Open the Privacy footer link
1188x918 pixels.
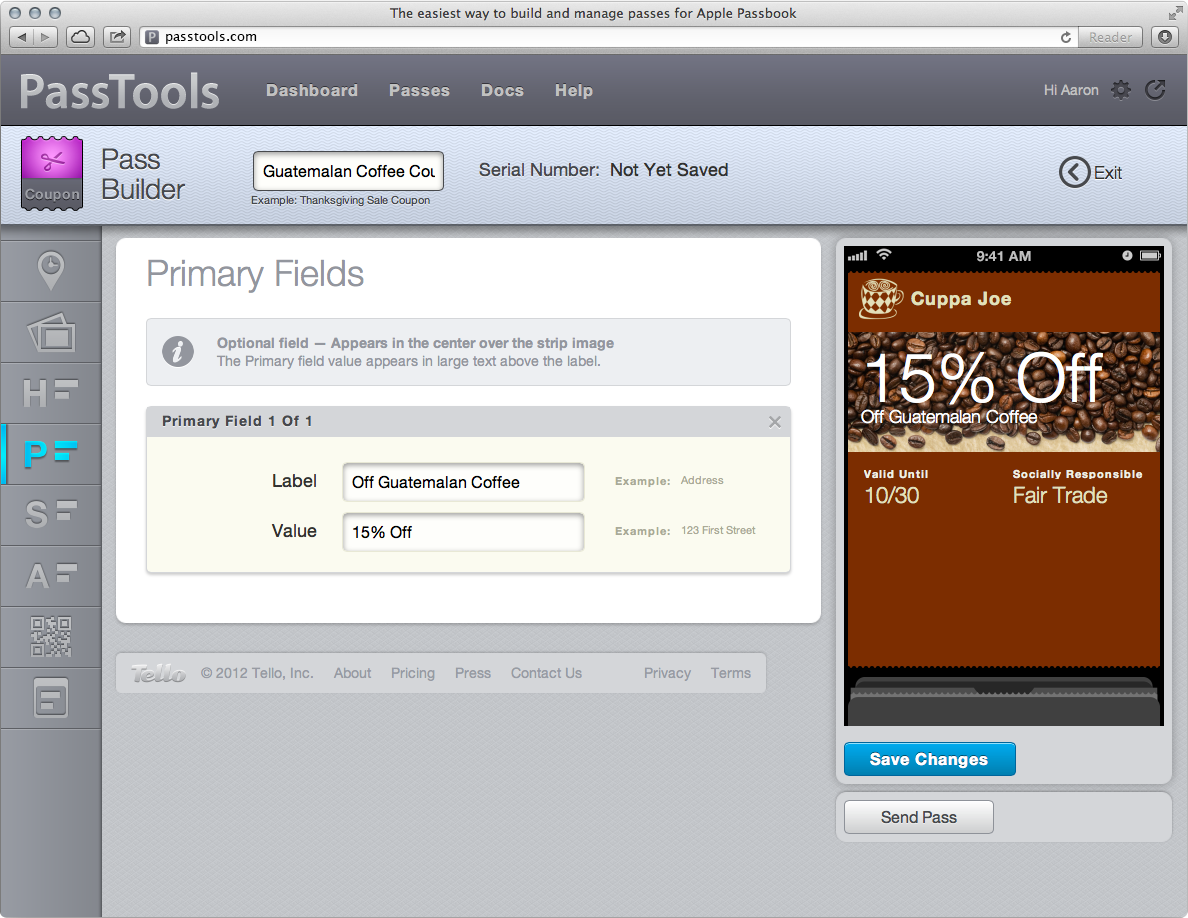click(667, 673)
